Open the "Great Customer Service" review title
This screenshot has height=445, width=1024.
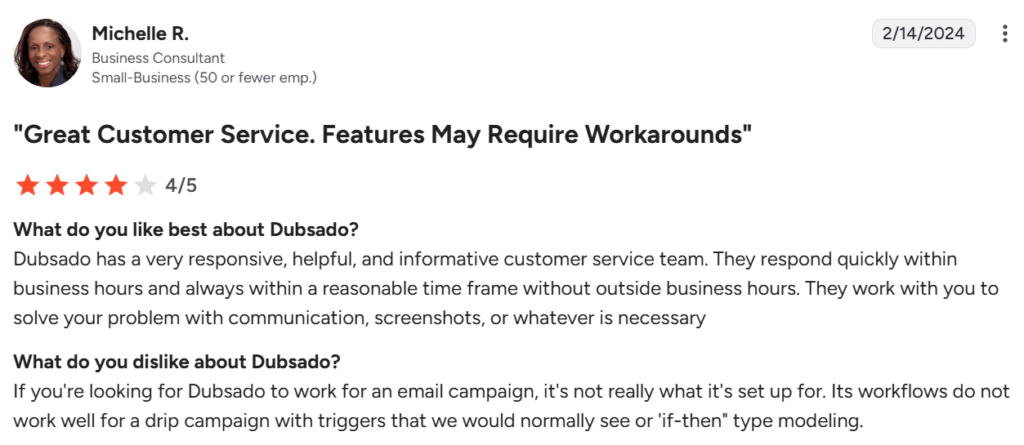pyautogui.click(x=381, y=135)
